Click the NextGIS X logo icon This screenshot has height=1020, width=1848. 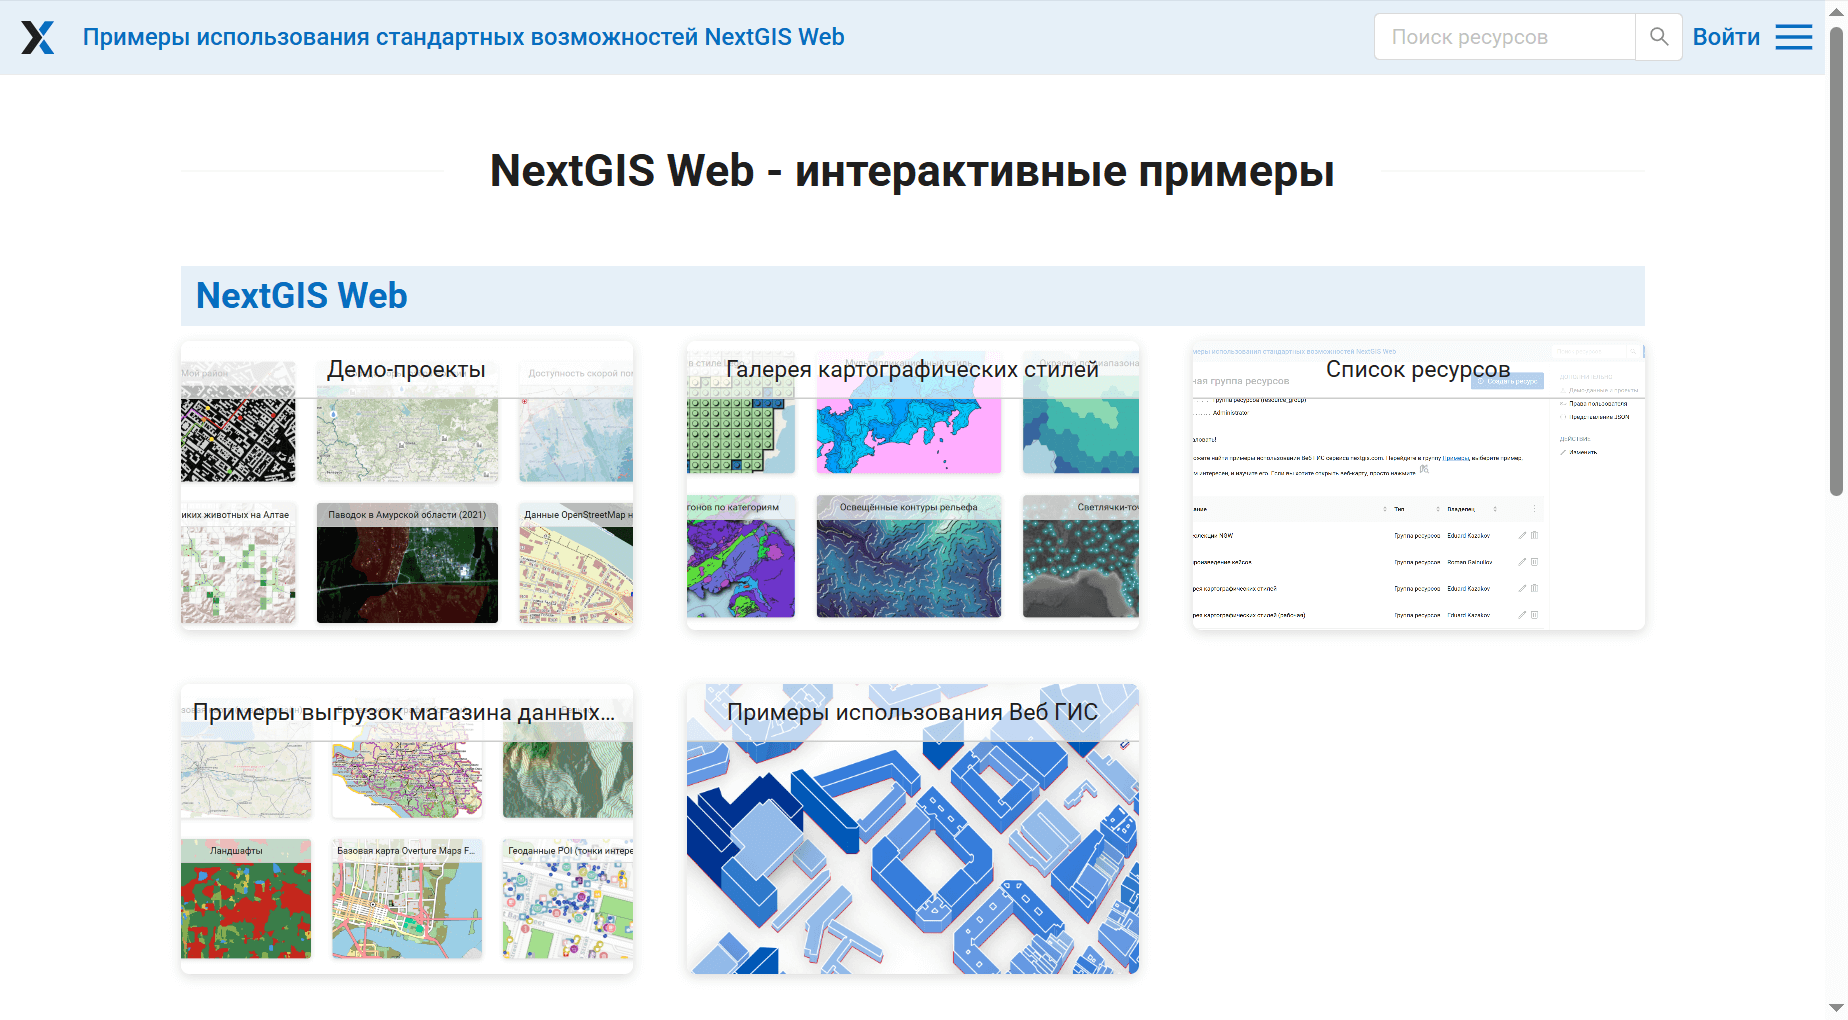[38, 37]
